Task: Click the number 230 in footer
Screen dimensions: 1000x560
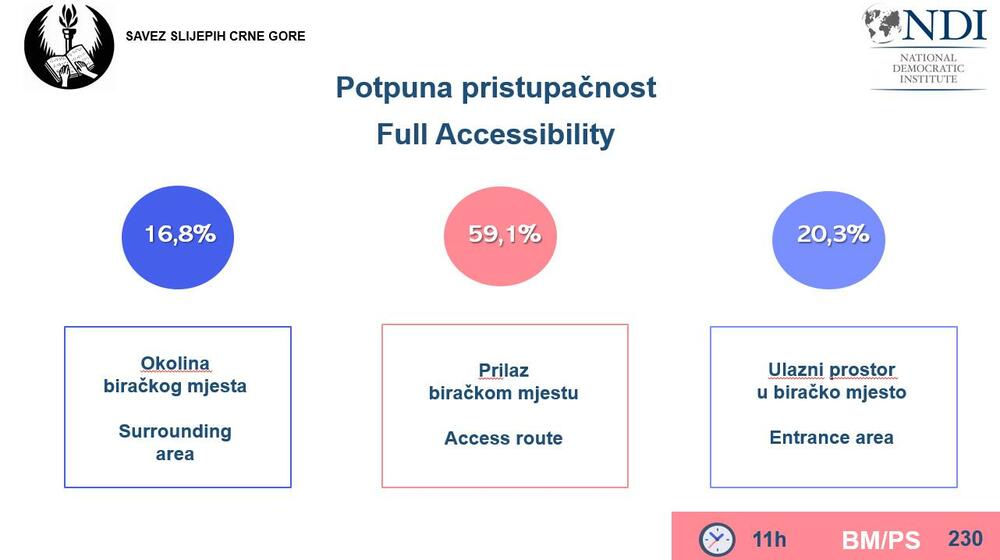Action: [x=965, y=539]
